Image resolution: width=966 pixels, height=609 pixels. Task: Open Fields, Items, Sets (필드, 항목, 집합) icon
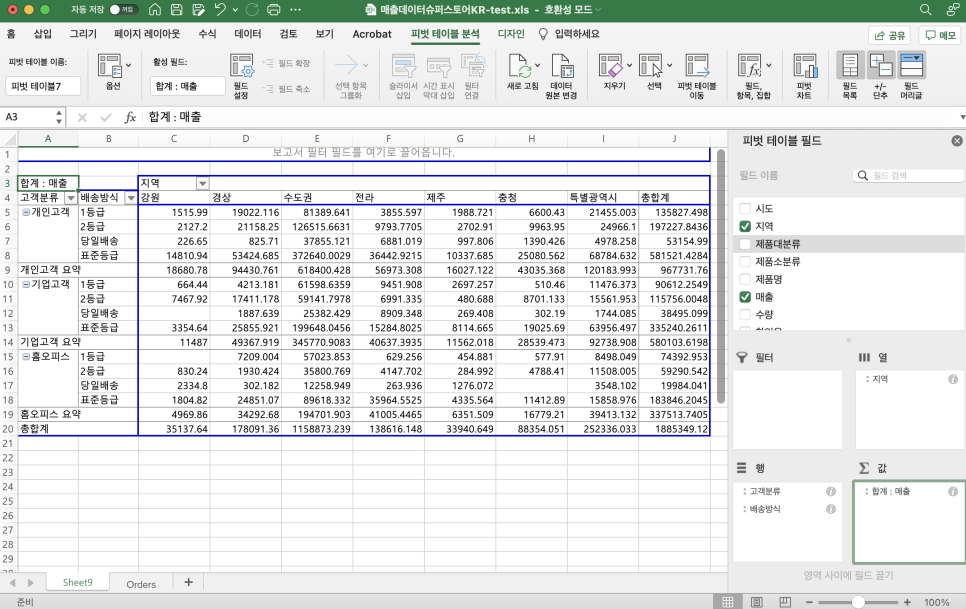pos(750,65)
